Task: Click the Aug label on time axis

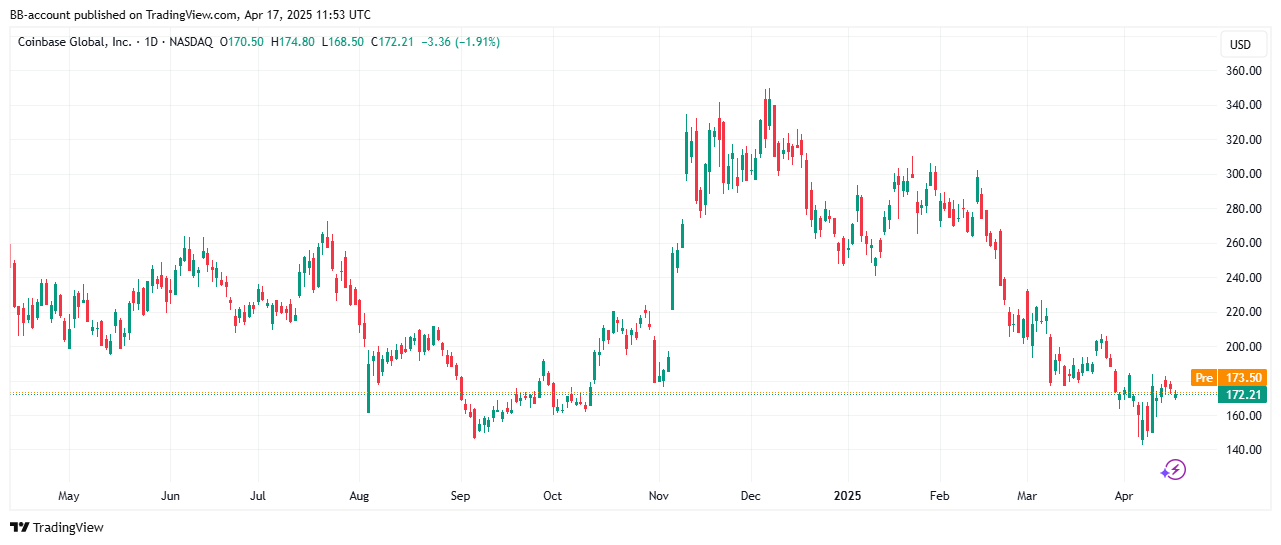Action: 360,495
